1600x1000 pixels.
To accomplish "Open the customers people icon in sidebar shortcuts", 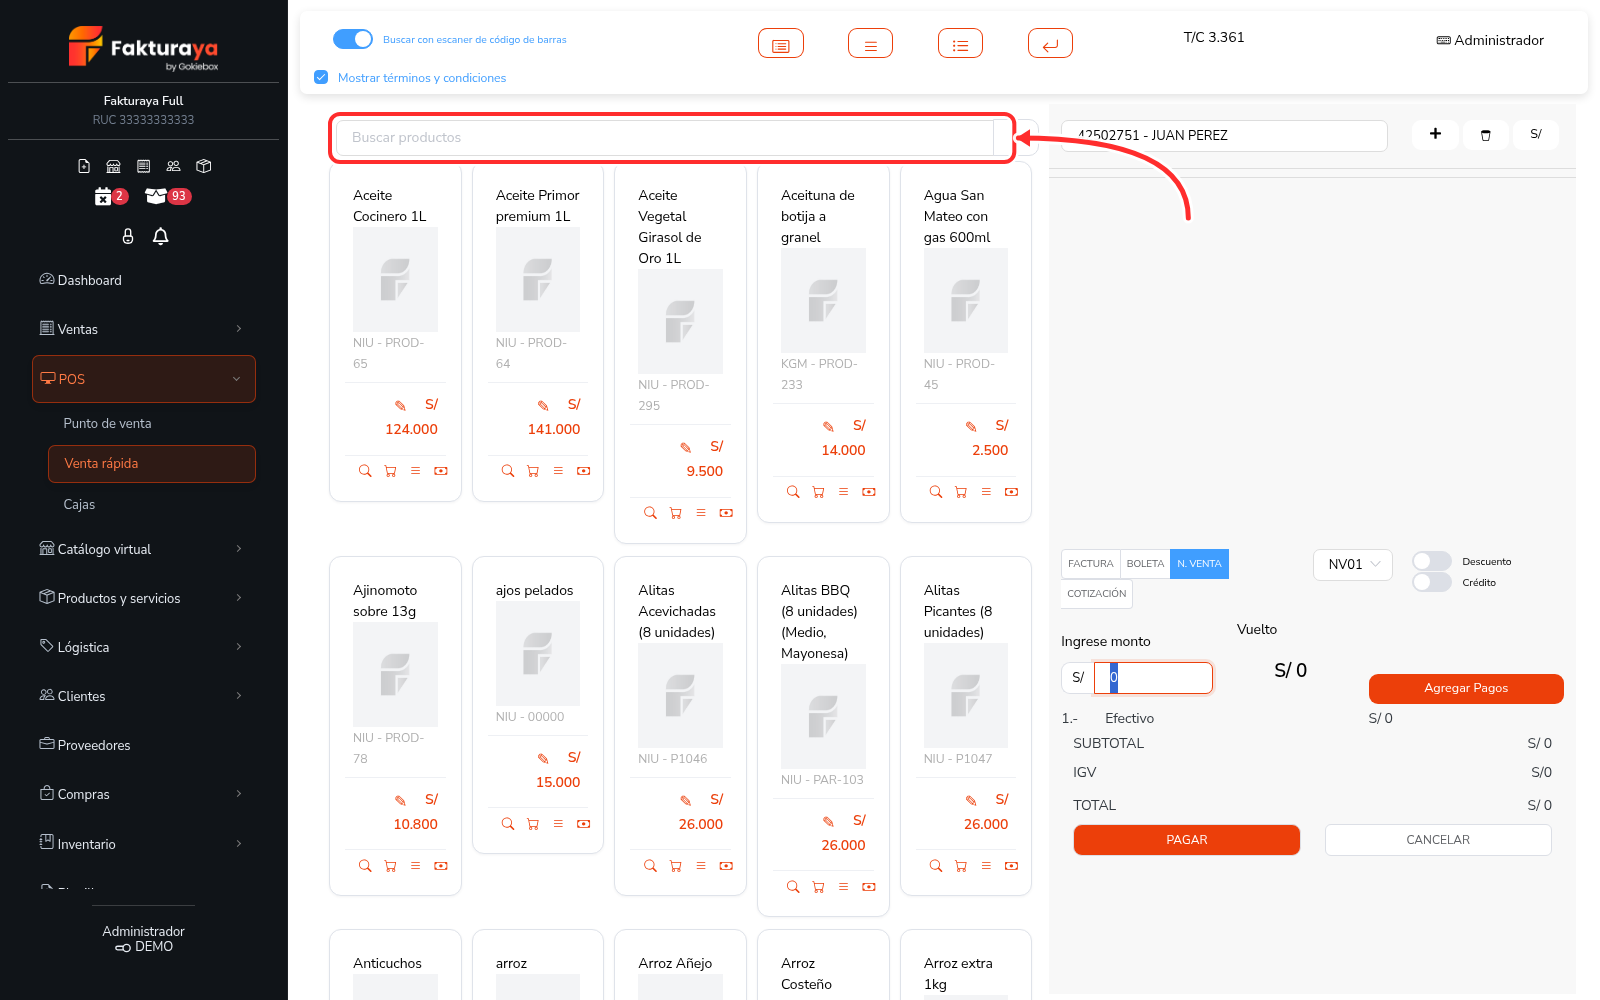I will (x=174, y=166).
